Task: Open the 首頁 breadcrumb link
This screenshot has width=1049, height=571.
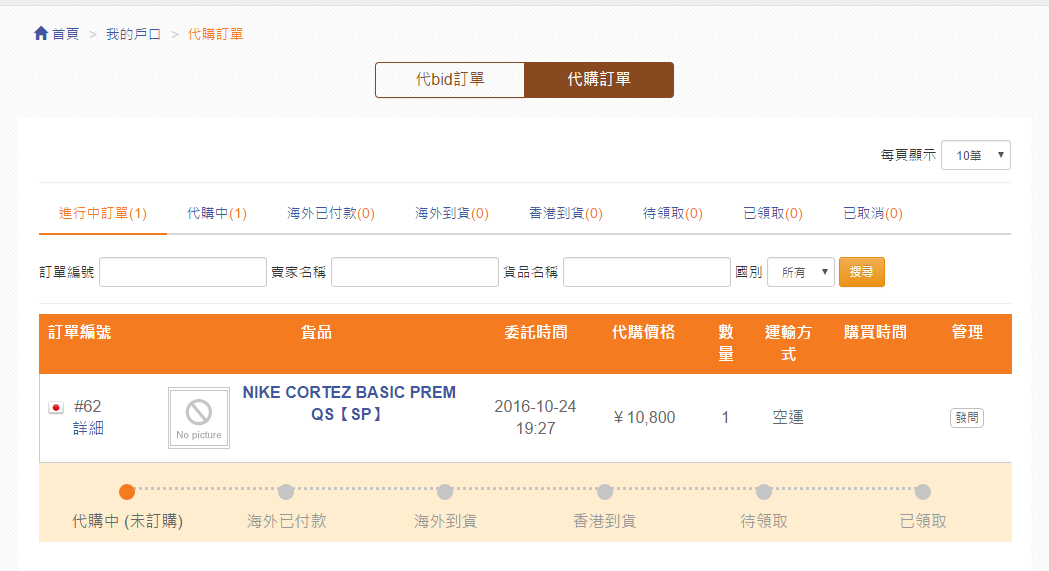Action: (66, 34)
